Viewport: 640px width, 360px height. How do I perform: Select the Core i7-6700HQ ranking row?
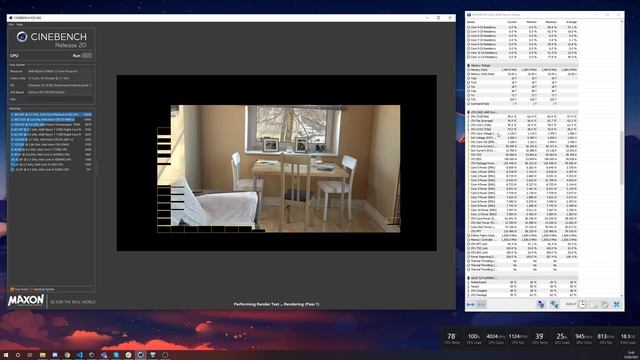click(x=51, y=155)
